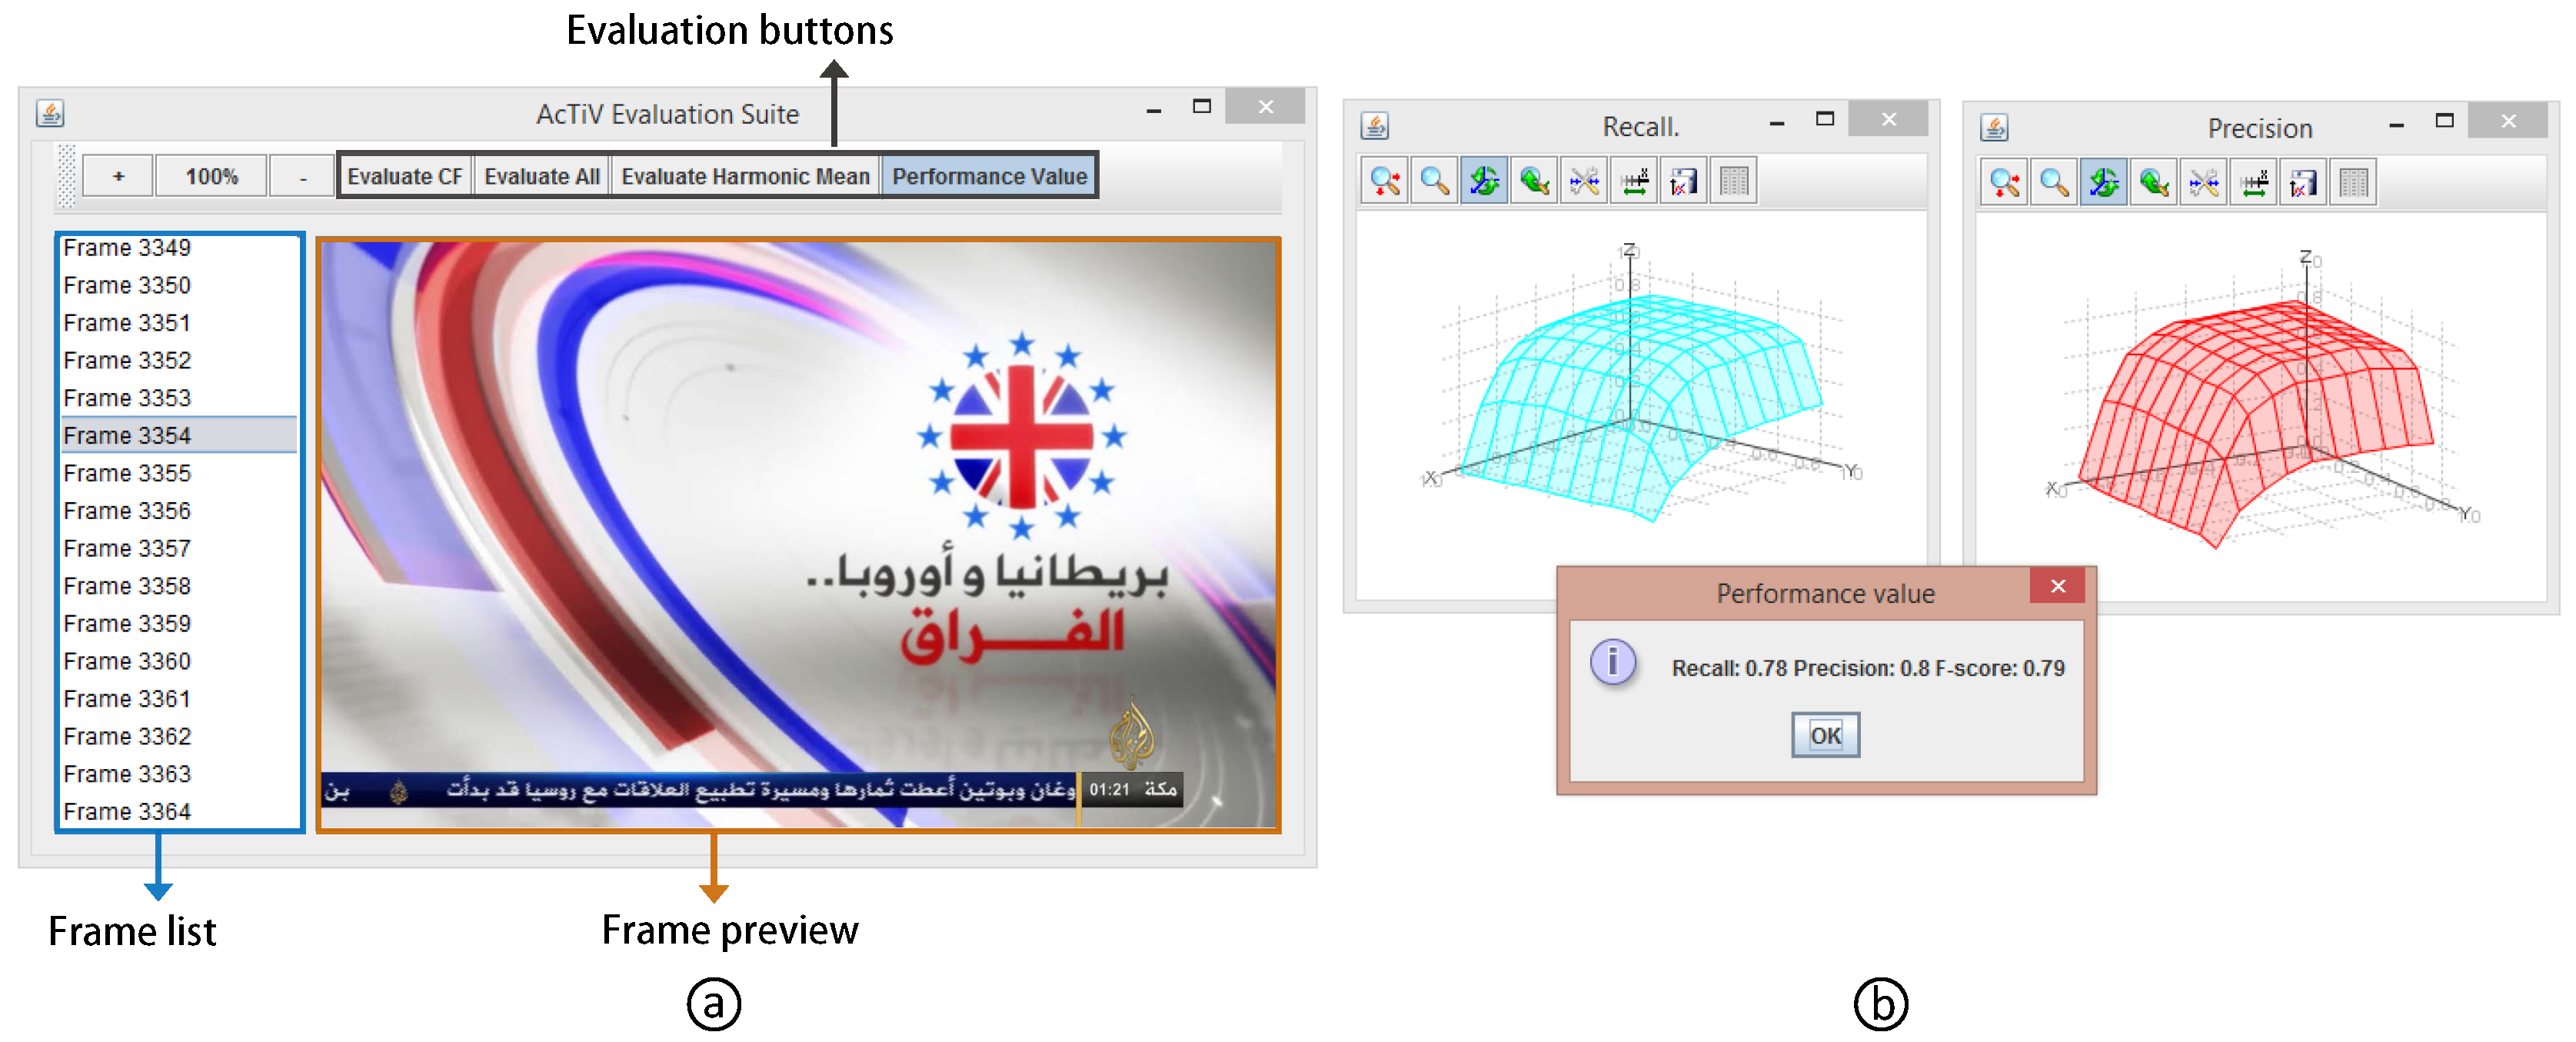Select the plain magnifier zoom tool in the Recall window

coord(1434,181)
